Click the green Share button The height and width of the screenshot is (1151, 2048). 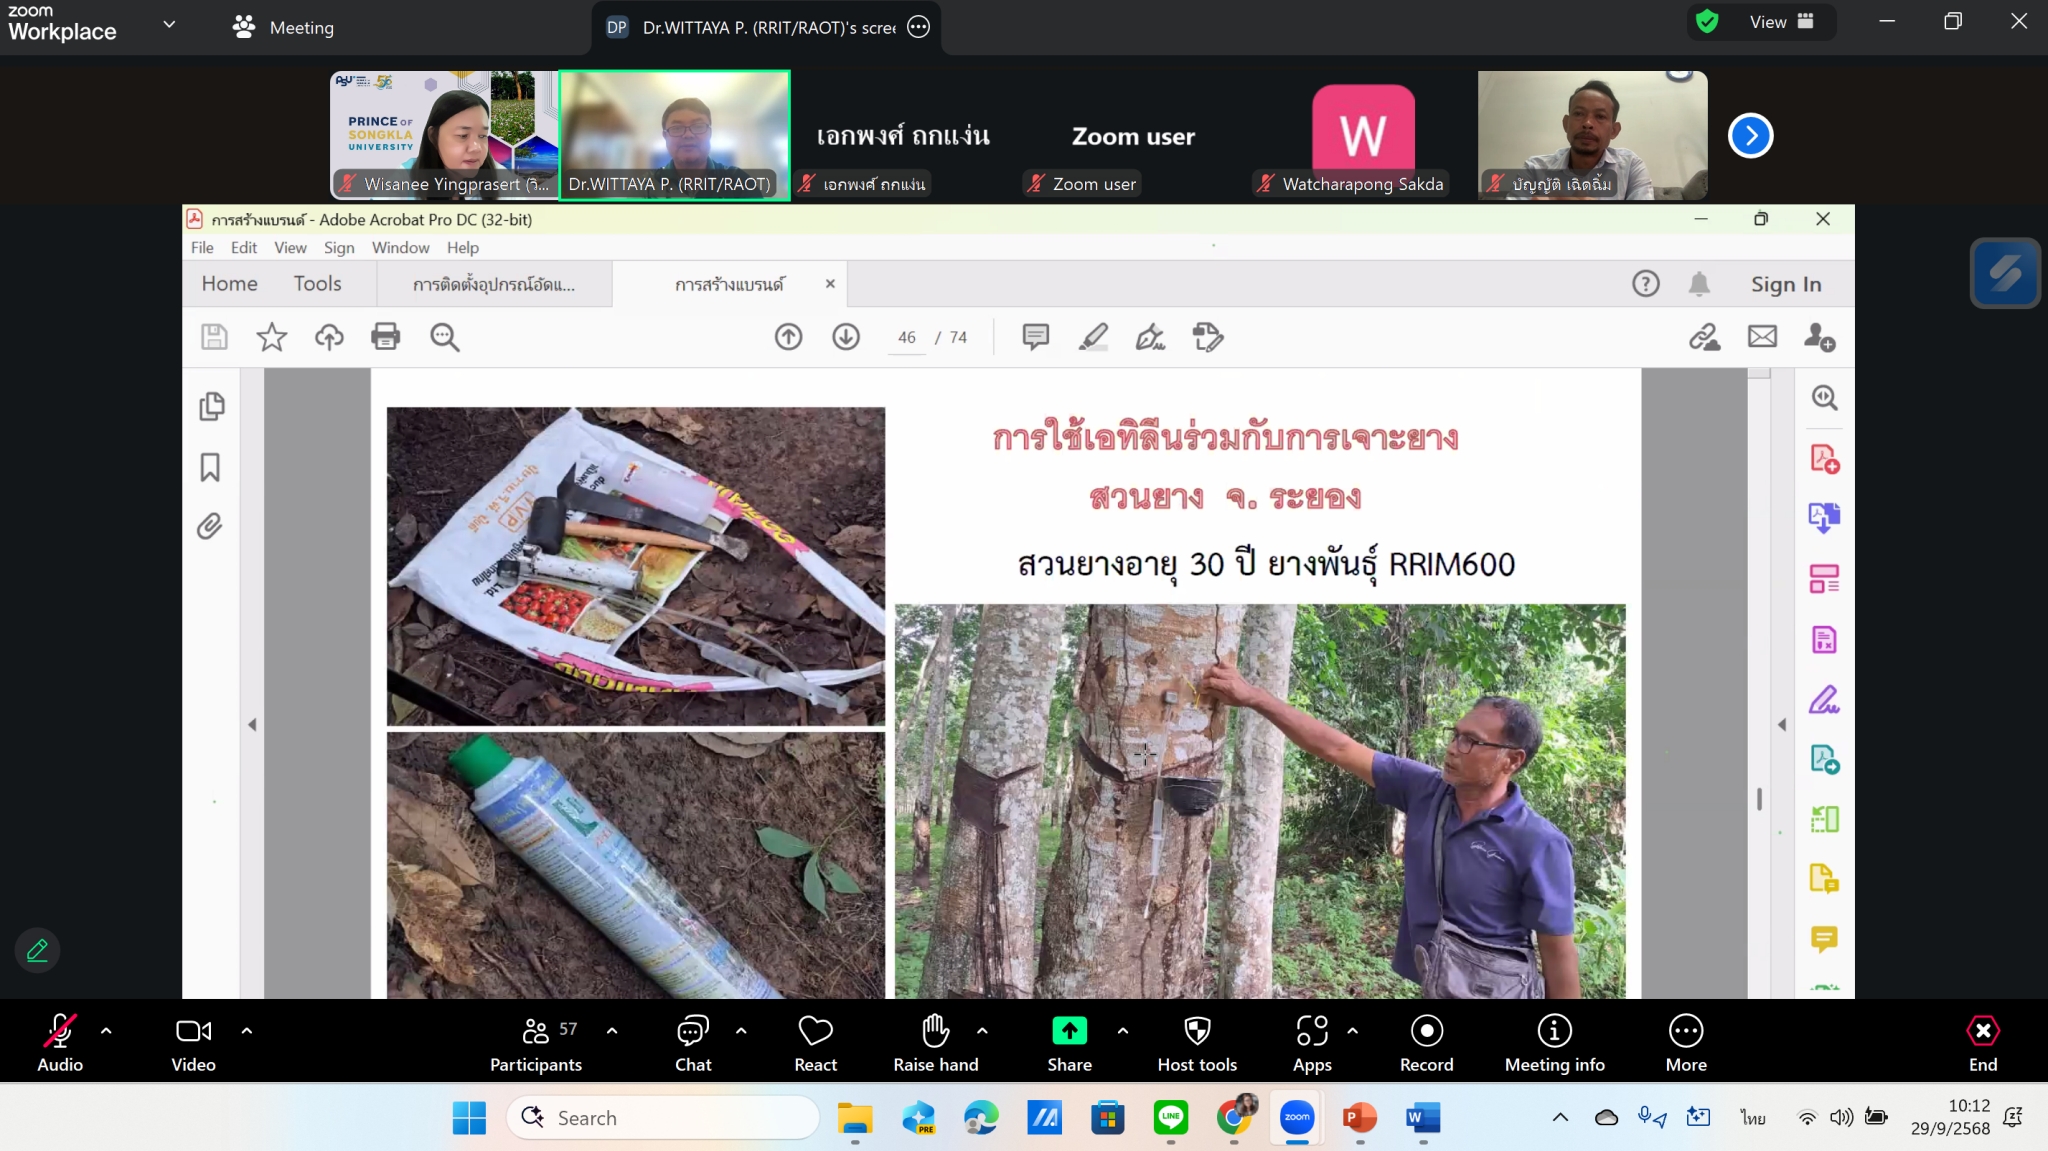1069,1031
